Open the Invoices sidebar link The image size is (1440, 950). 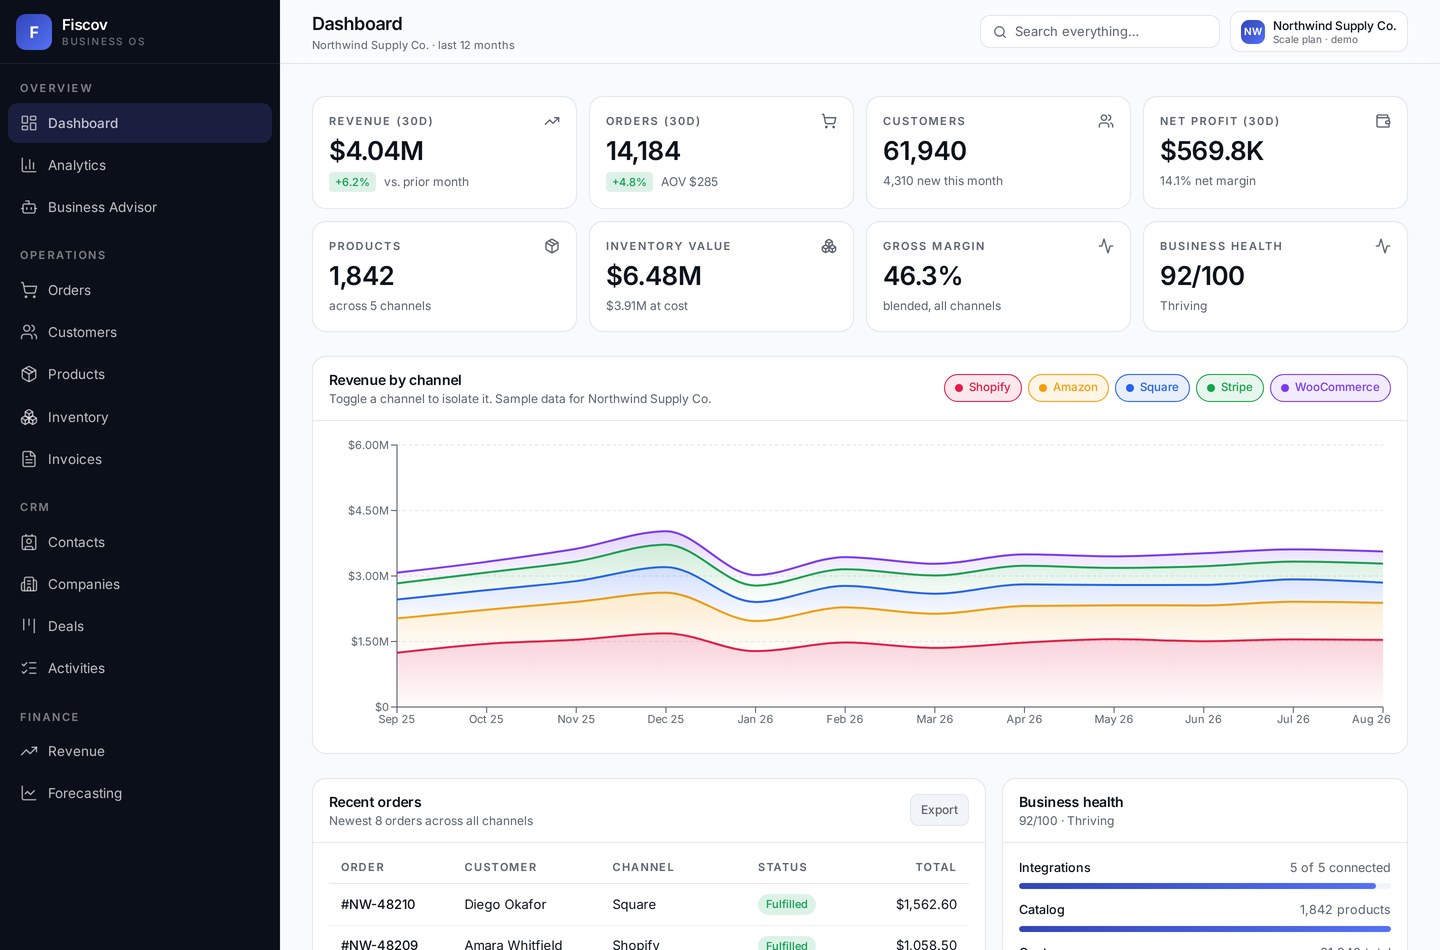pyautogui.click(x=140, y=459)
